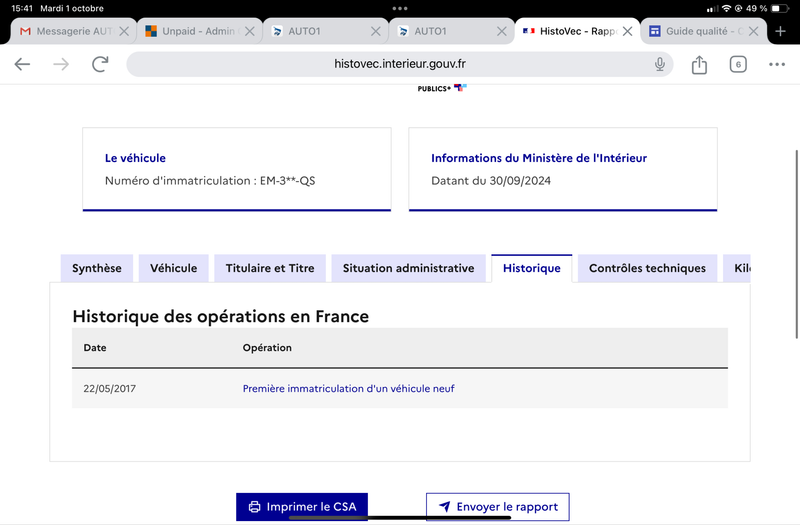
Task: Close the Messagerie AUT tab
Action: 124,31
